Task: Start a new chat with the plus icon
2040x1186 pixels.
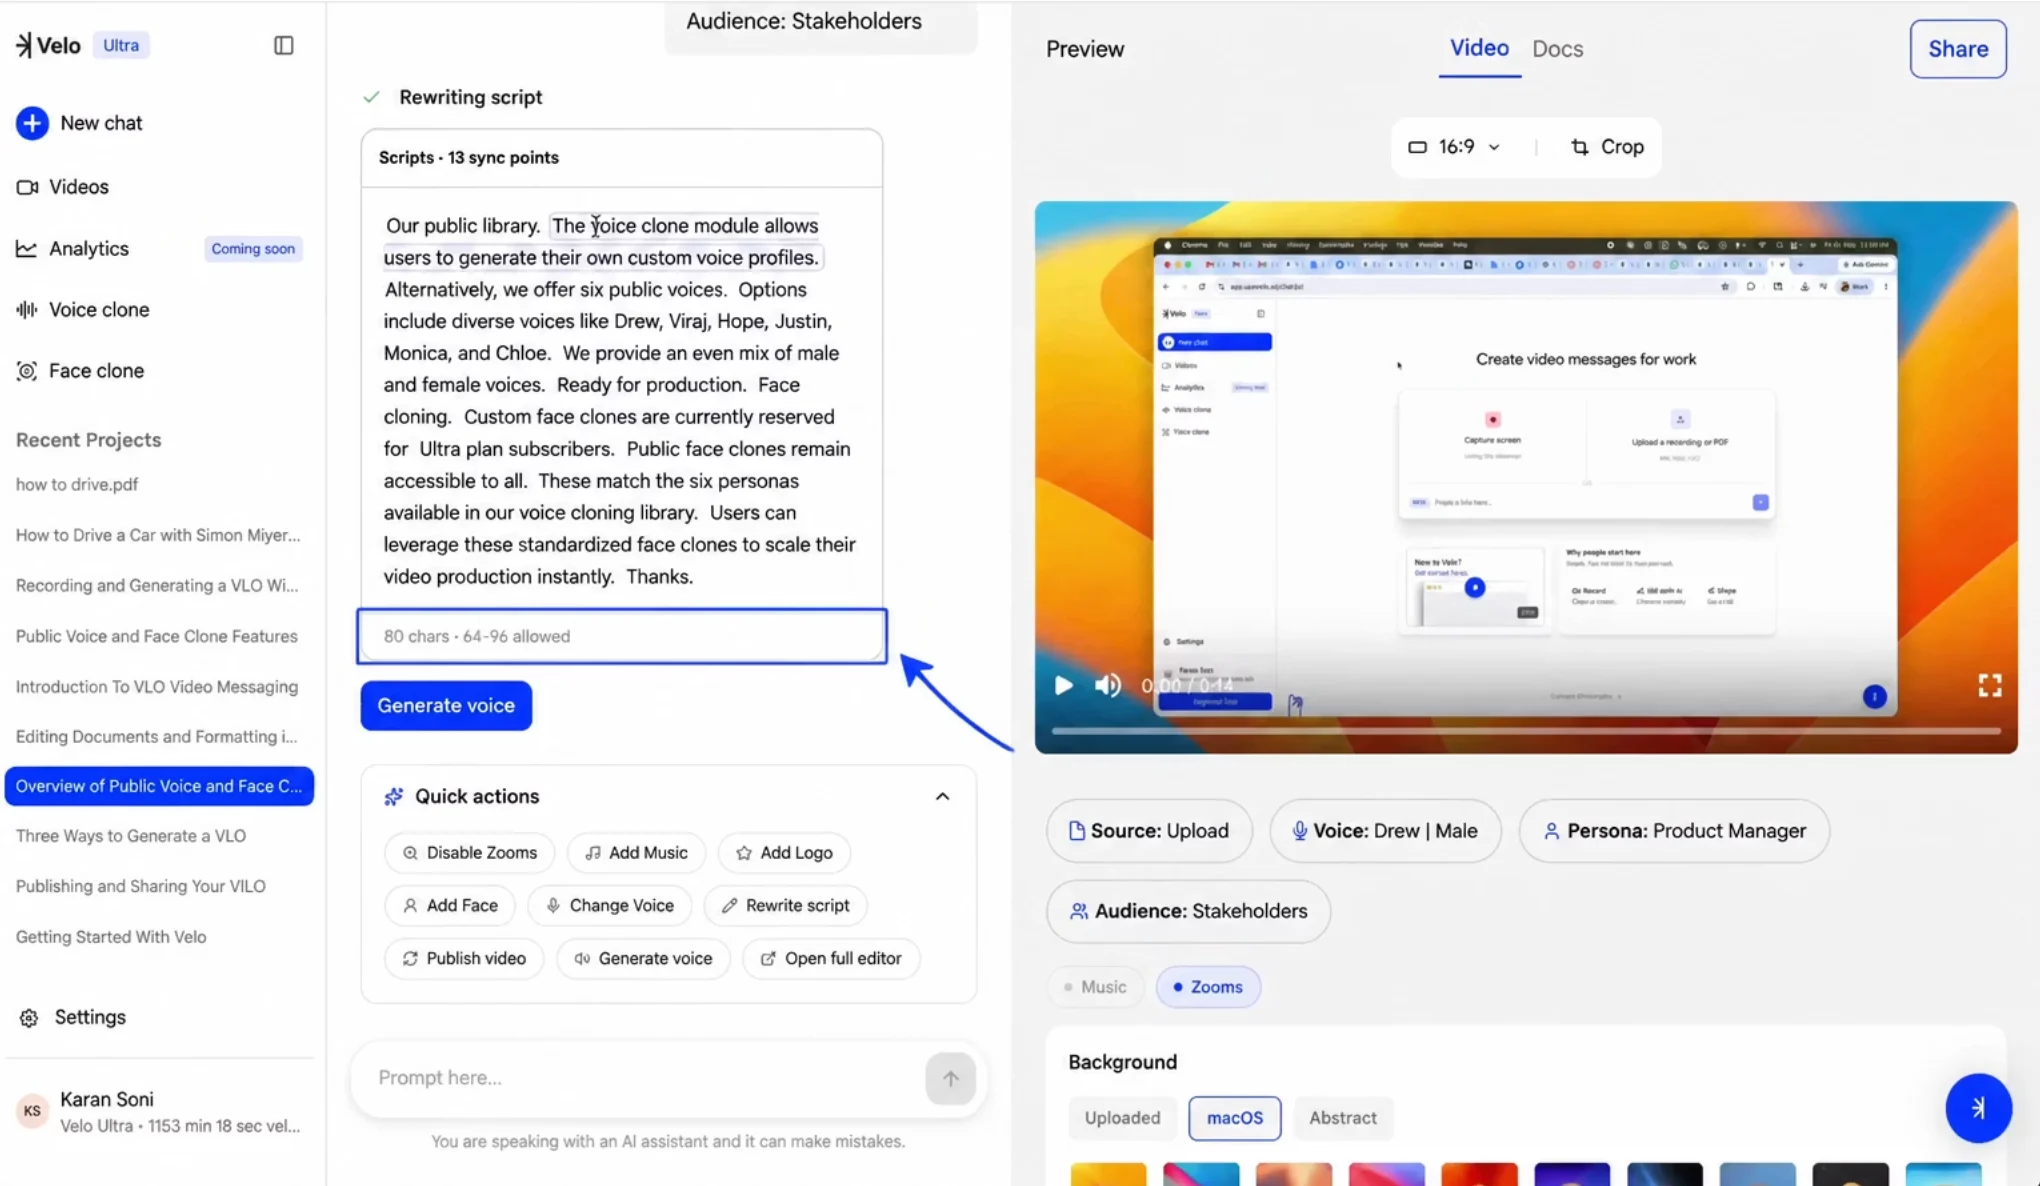Action: [x=32, y=123]
